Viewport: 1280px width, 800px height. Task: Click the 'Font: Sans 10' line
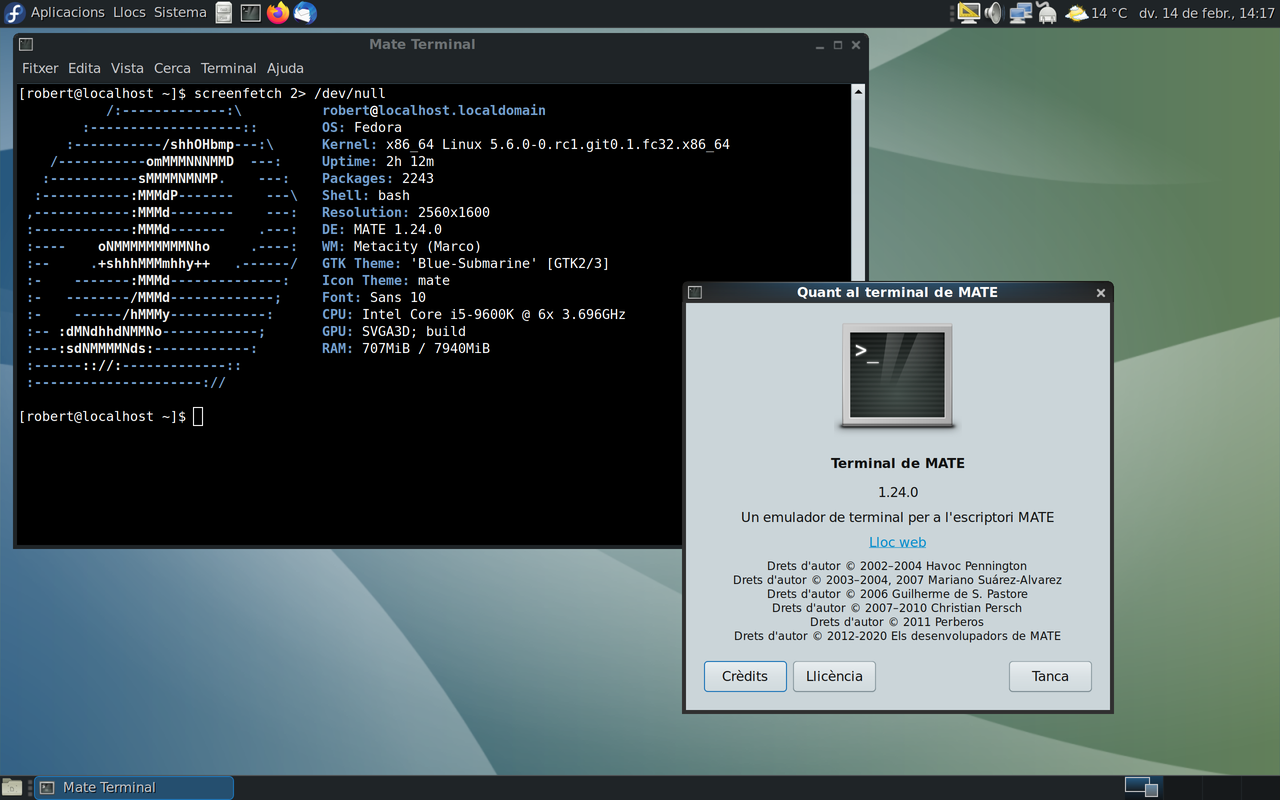coord(374,297)
